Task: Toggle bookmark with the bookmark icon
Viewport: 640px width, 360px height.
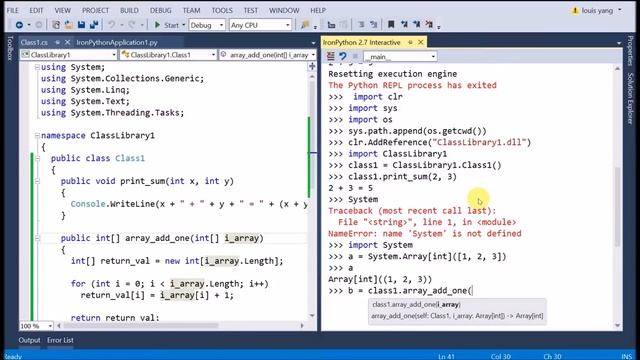Action: (391, 25)
